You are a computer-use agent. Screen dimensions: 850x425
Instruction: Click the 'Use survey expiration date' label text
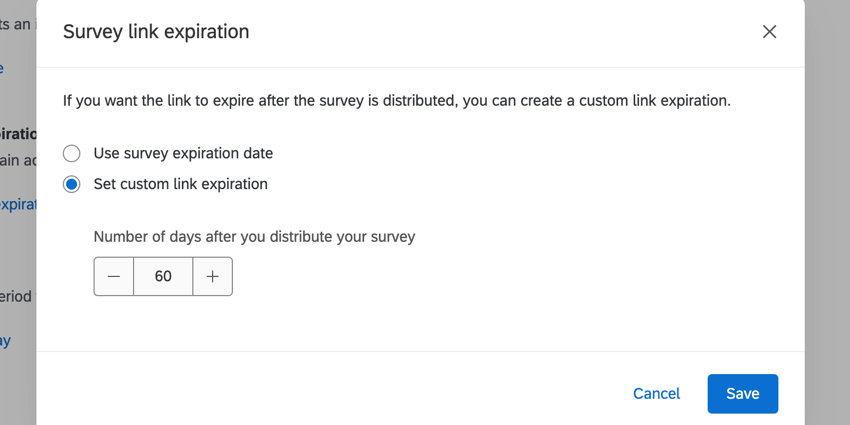[x=183, y=154]
